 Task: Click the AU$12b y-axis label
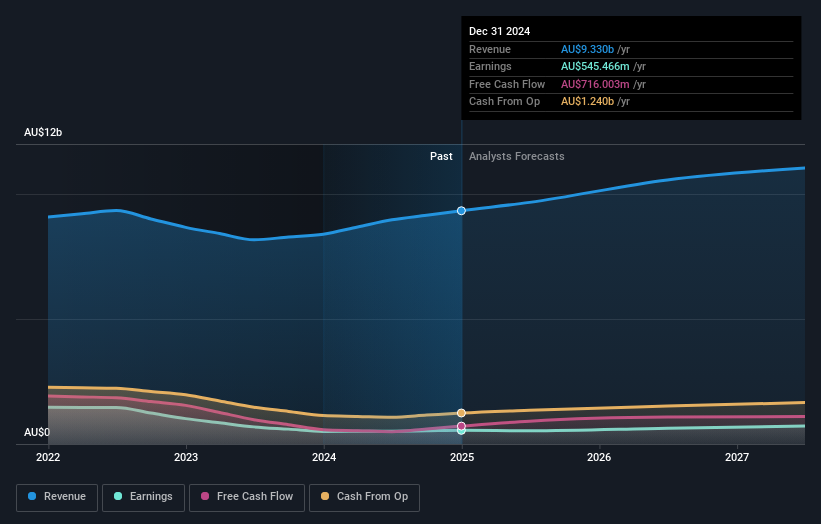tap(43, 132)
